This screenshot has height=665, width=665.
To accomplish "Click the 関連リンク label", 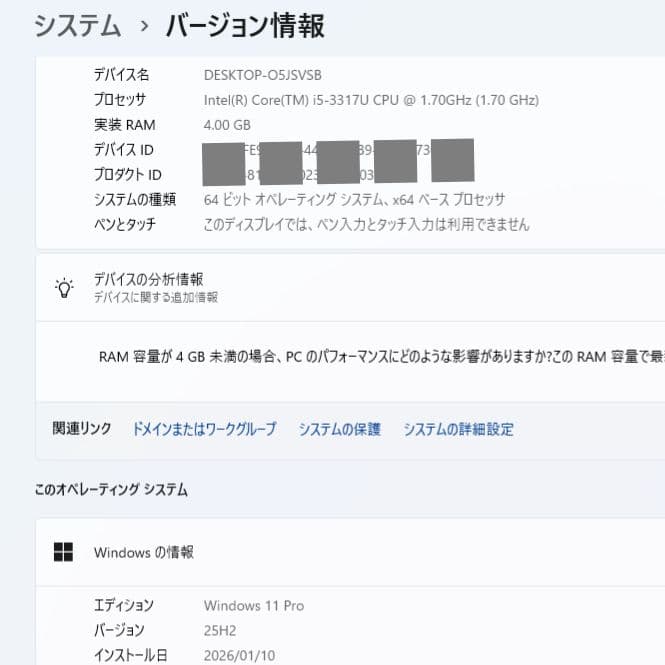I will 82,429.
